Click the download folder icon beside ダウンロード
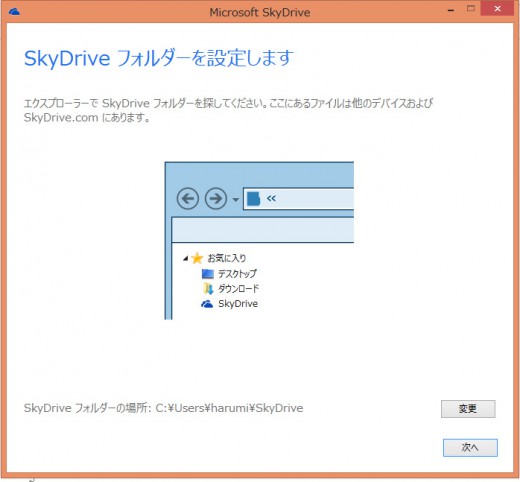Image resolution: width=520 pixels, height=482 pixels. pos(208,289)
